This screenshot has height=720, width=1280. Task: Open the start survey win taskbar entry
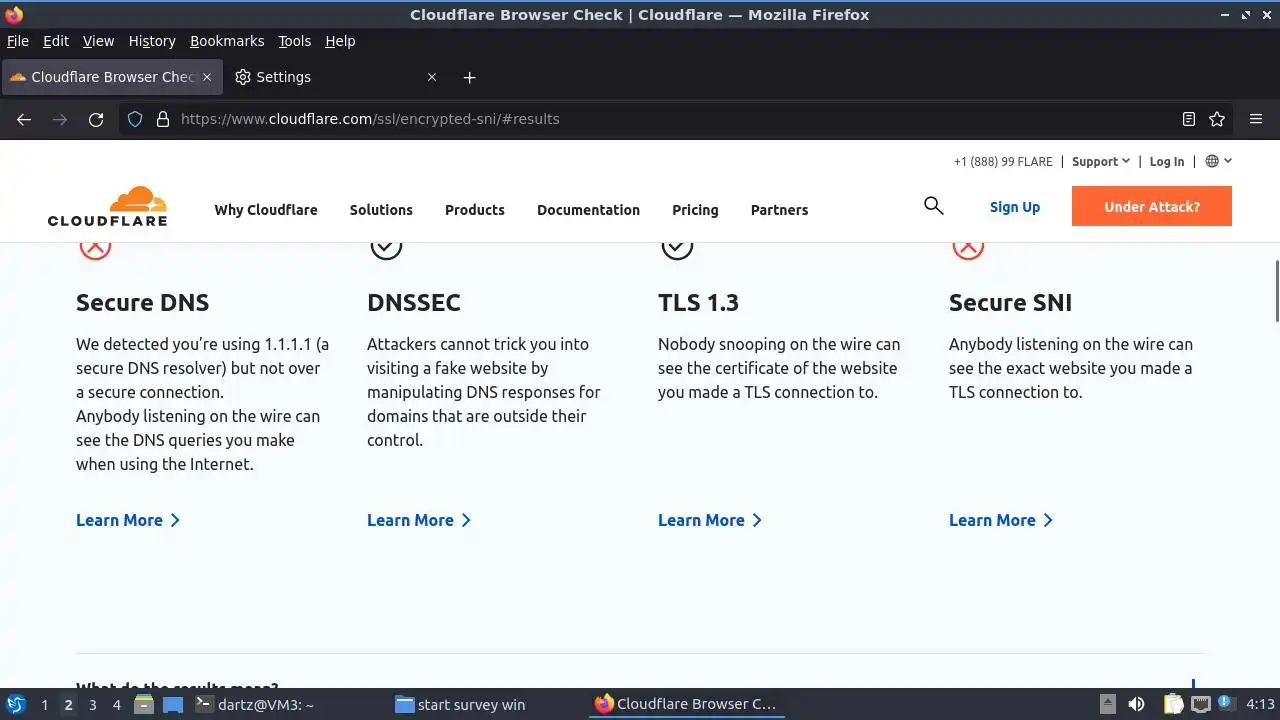[460, 704]
